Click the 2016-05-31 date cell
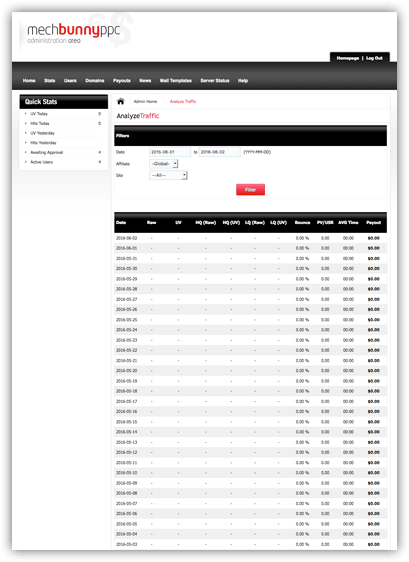Viewport: 409px width, 562px height. click(127, 258)
